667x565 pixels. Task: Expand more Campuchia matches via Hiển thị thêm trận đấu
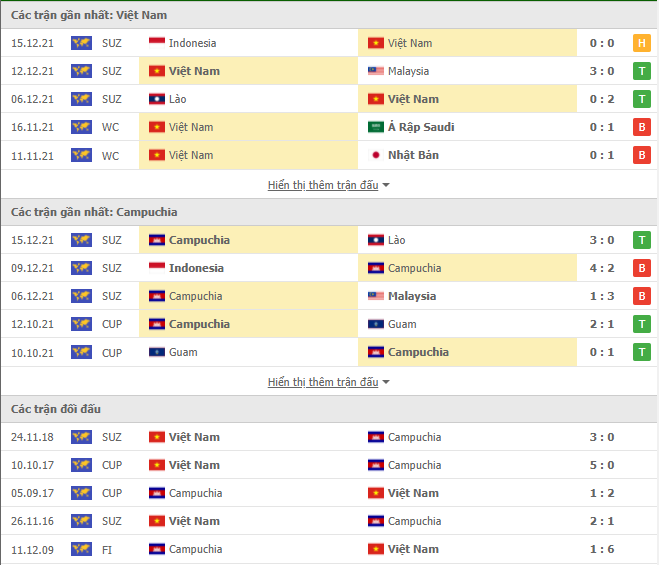323,382
